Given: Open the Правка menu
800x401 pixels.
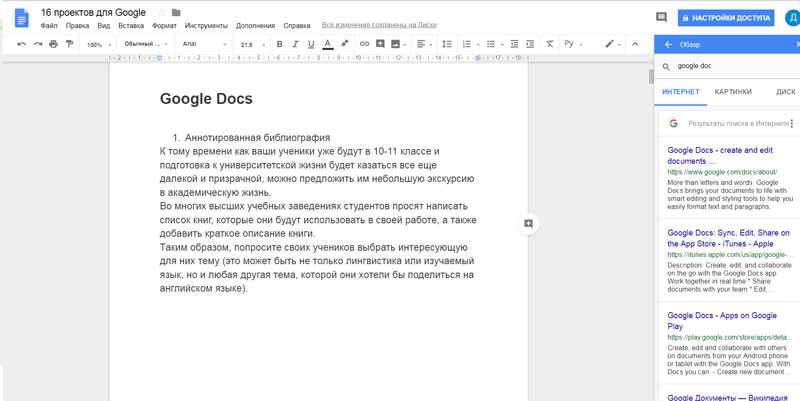Looking at the screenshot, I should coord(78,26).
